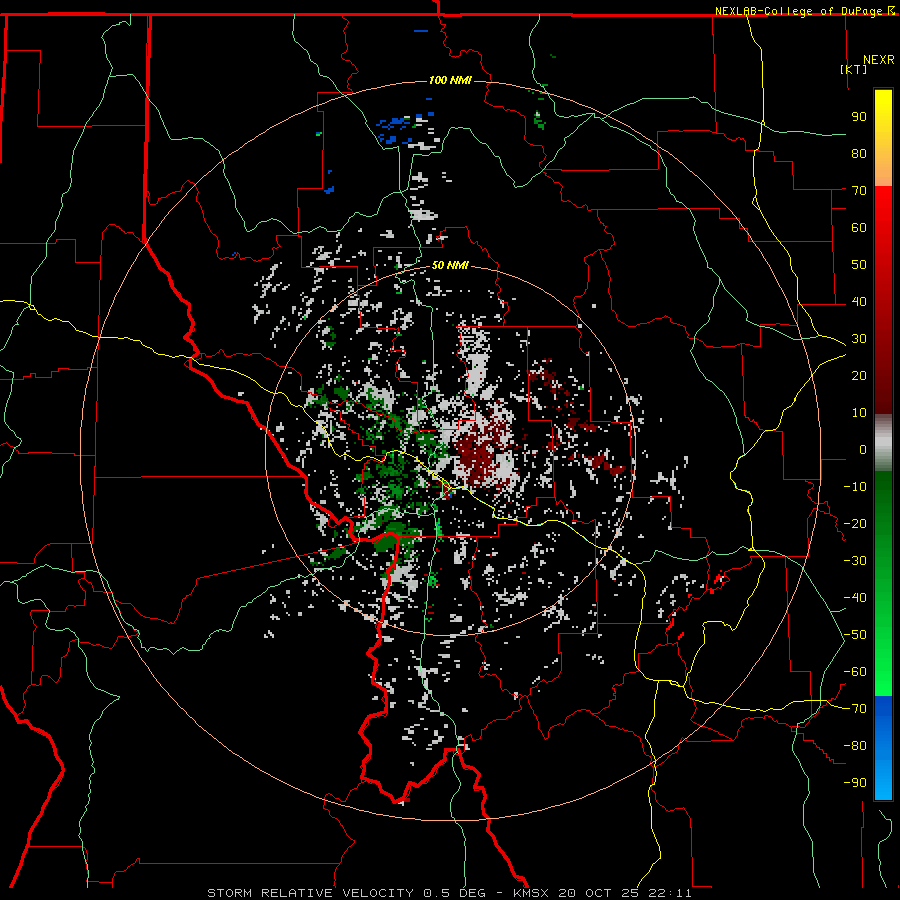Image resolution: width=900 pixels, height=900 pixels.
Task: Click the -30 value on velocity scale
Action: point(855,561)
